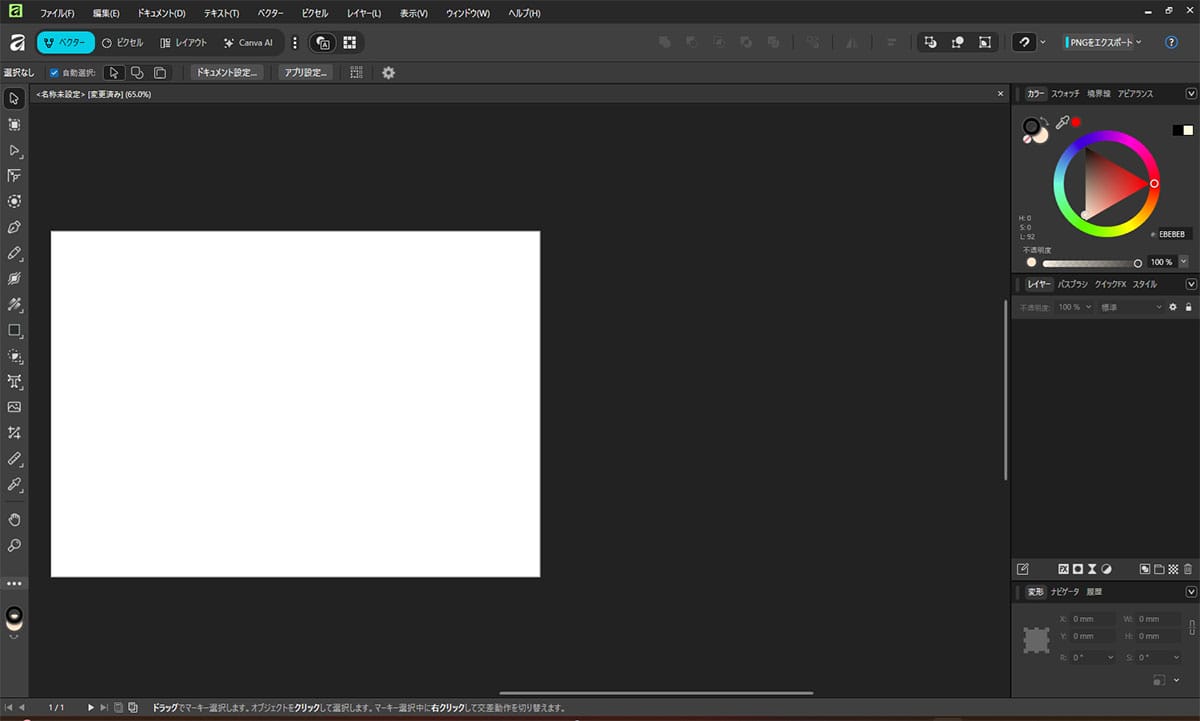1200x721 pixels.
Task: Open the ファイル menu
Action: 56,13
